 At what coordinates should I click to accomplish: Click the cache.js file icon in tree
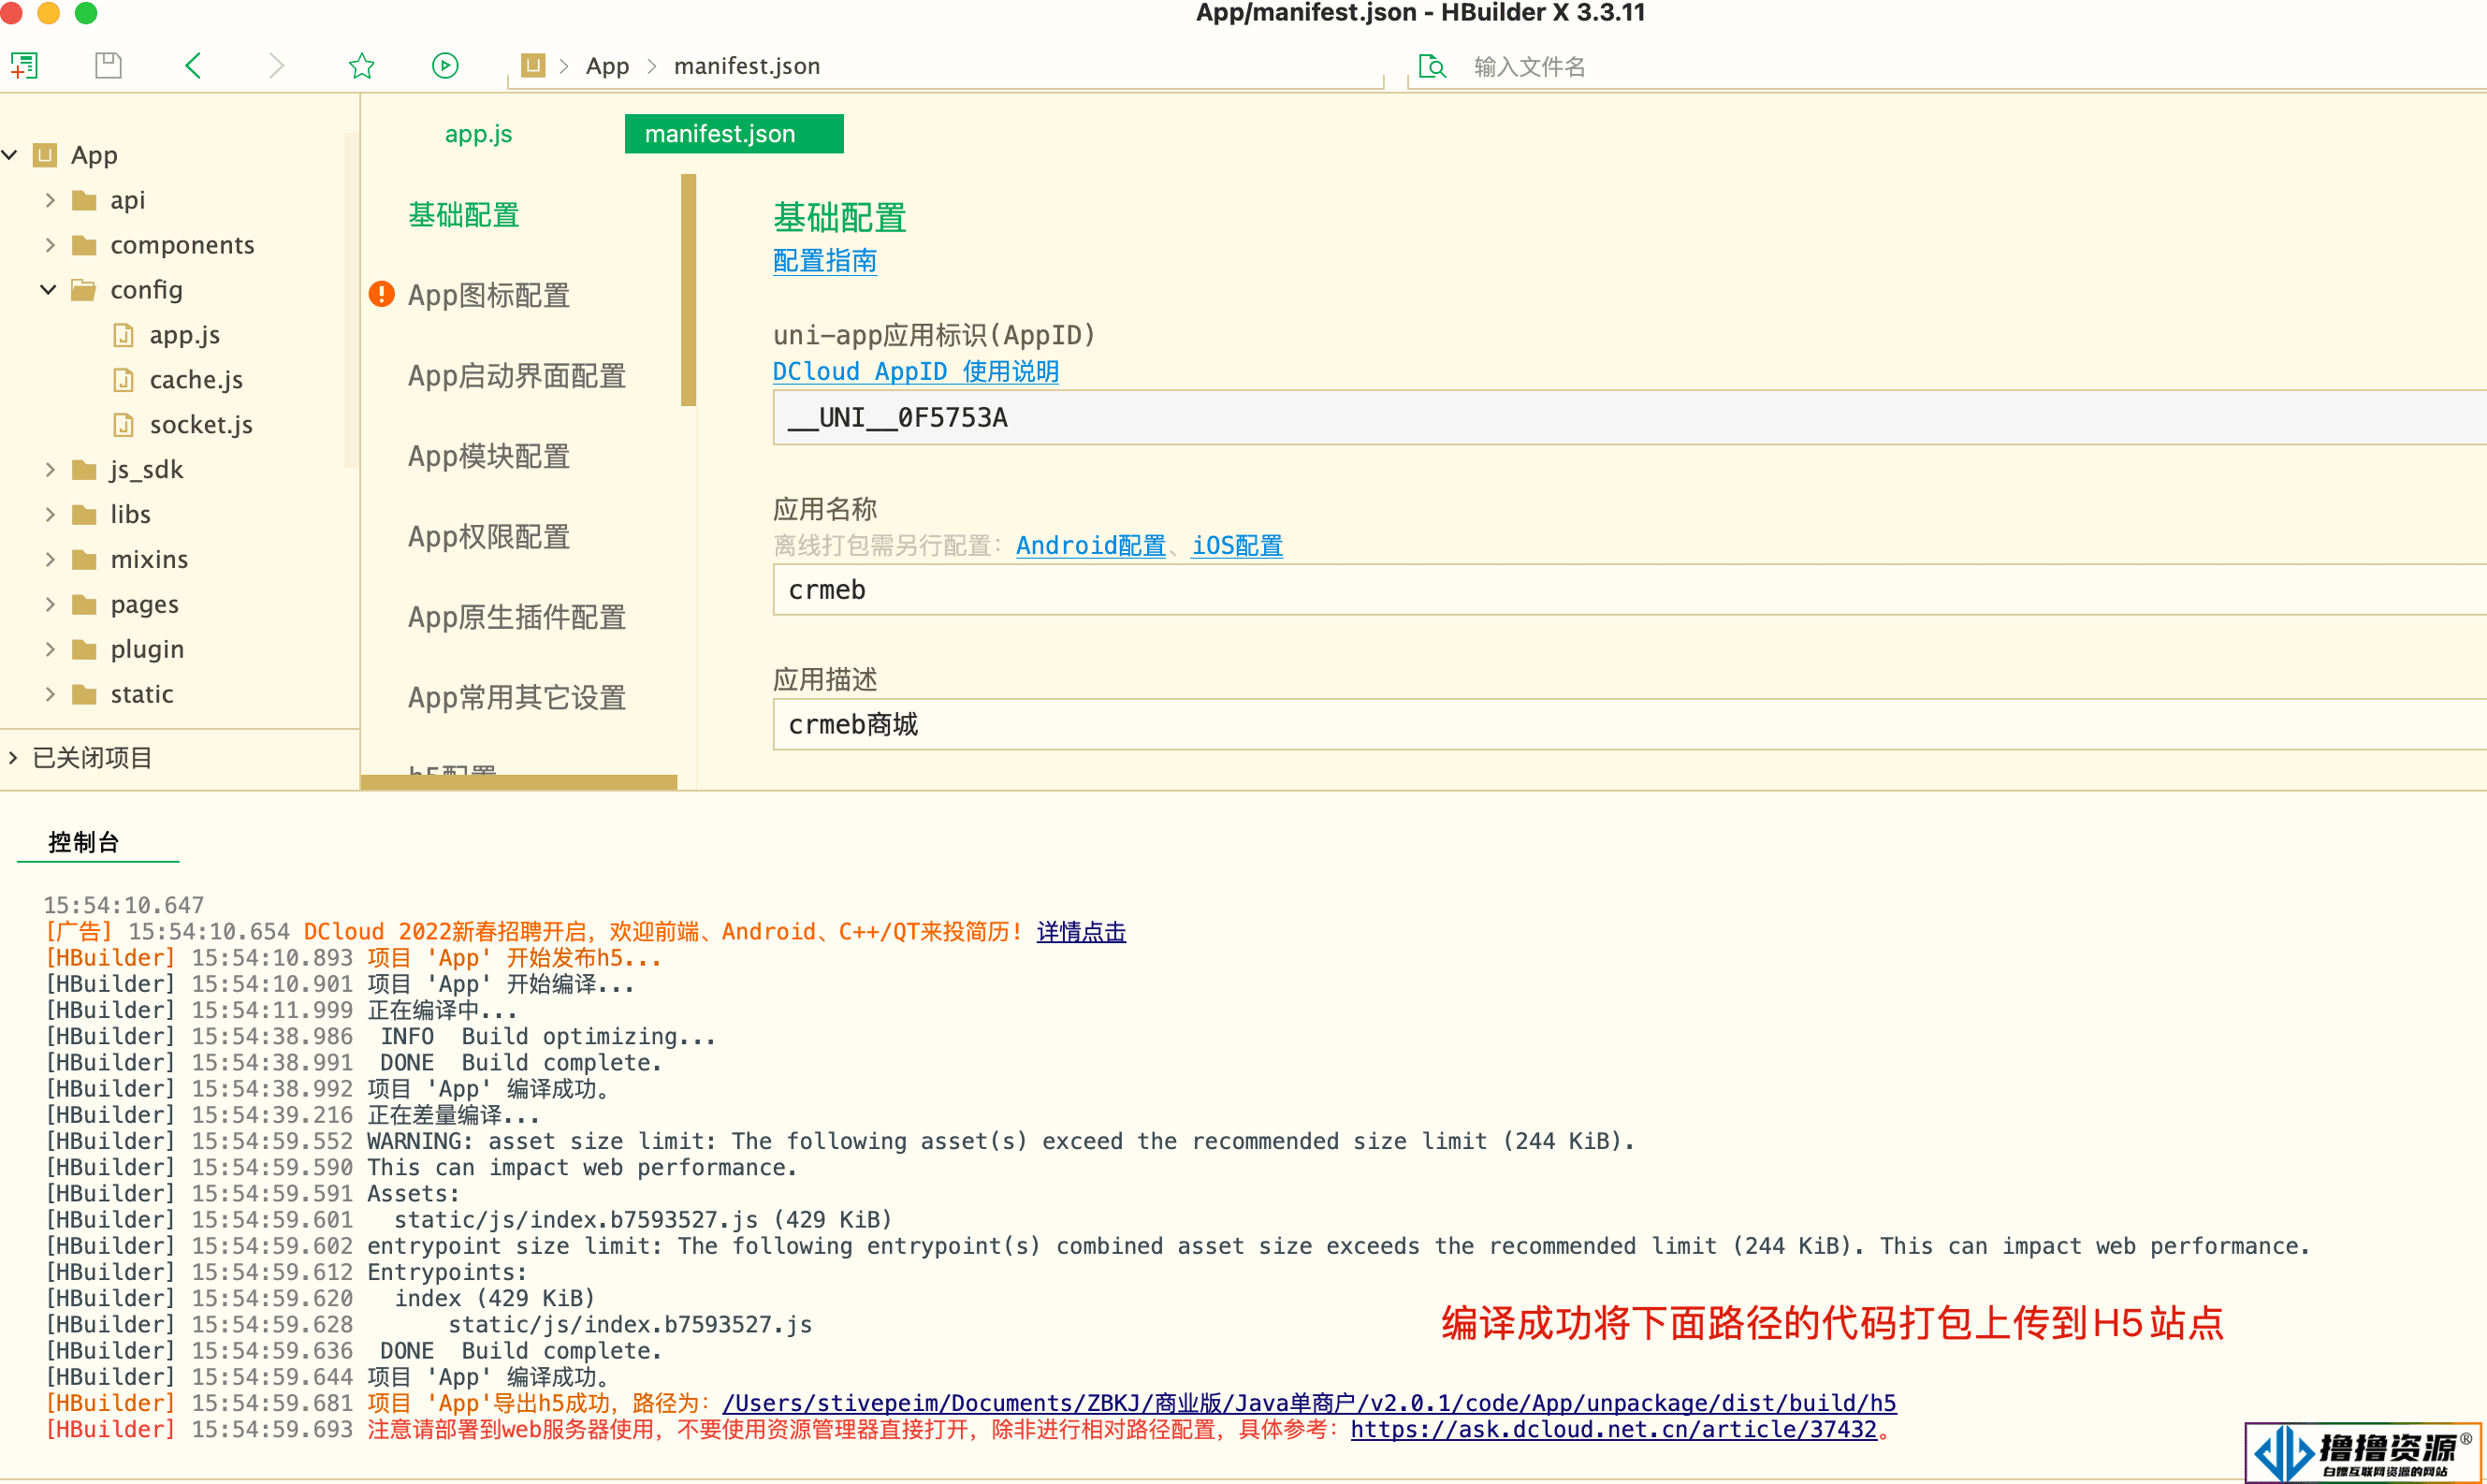click(123, 380)
